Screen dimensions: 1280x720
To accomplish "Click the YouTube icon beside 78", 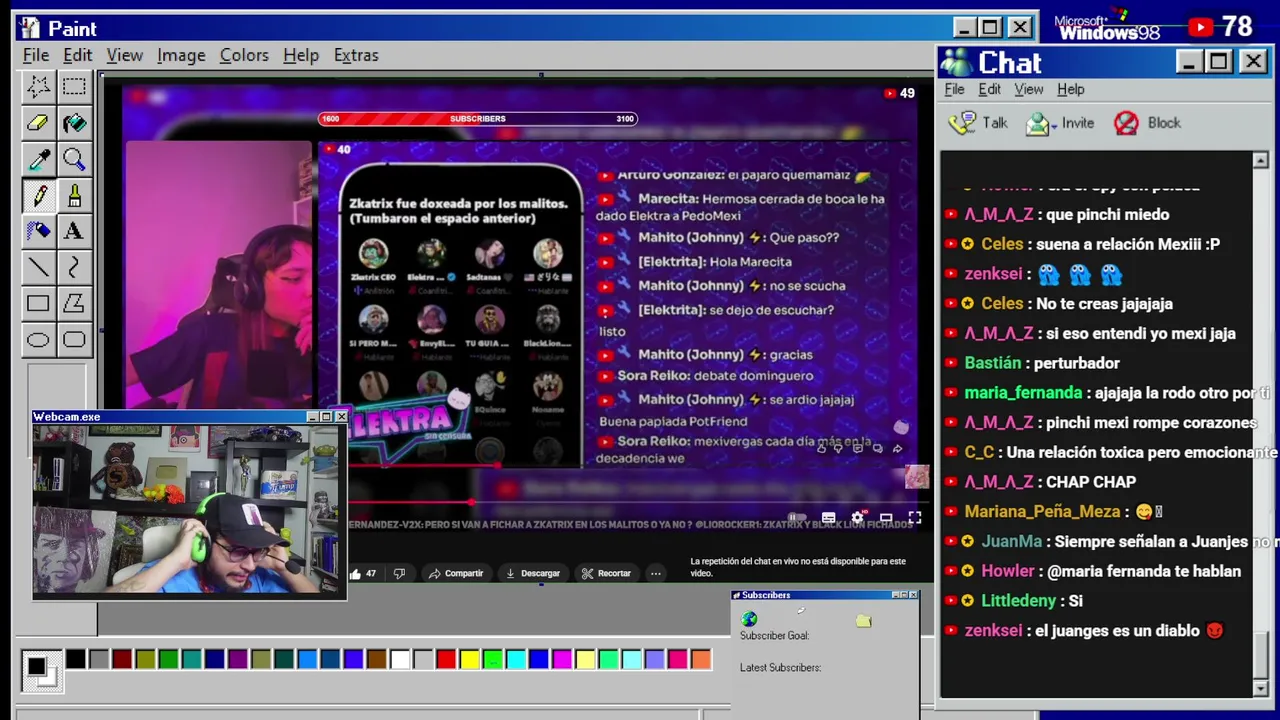I will [1200, 27].
